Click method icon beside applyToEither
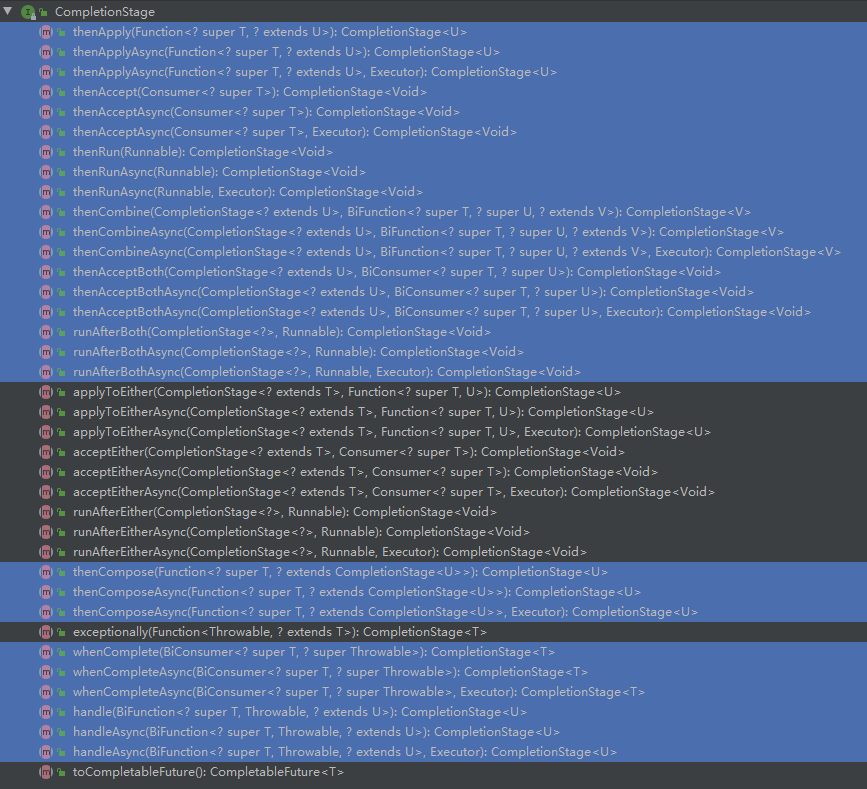Image resolution: width=867 pixels, height=789 pixels. [x=46, y=392]
